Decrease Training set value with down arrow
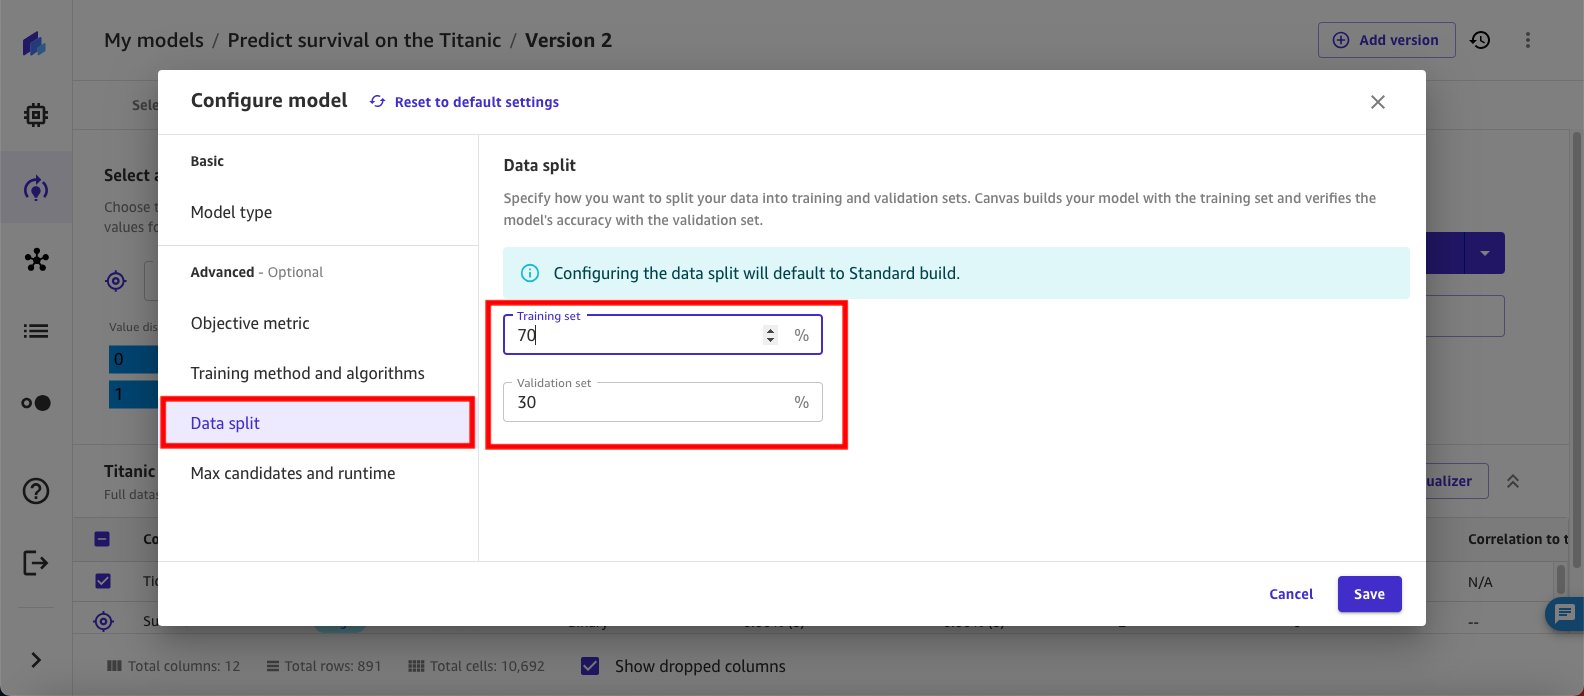The width and height of the screenshot is (1584, 696). coord(770,340)
